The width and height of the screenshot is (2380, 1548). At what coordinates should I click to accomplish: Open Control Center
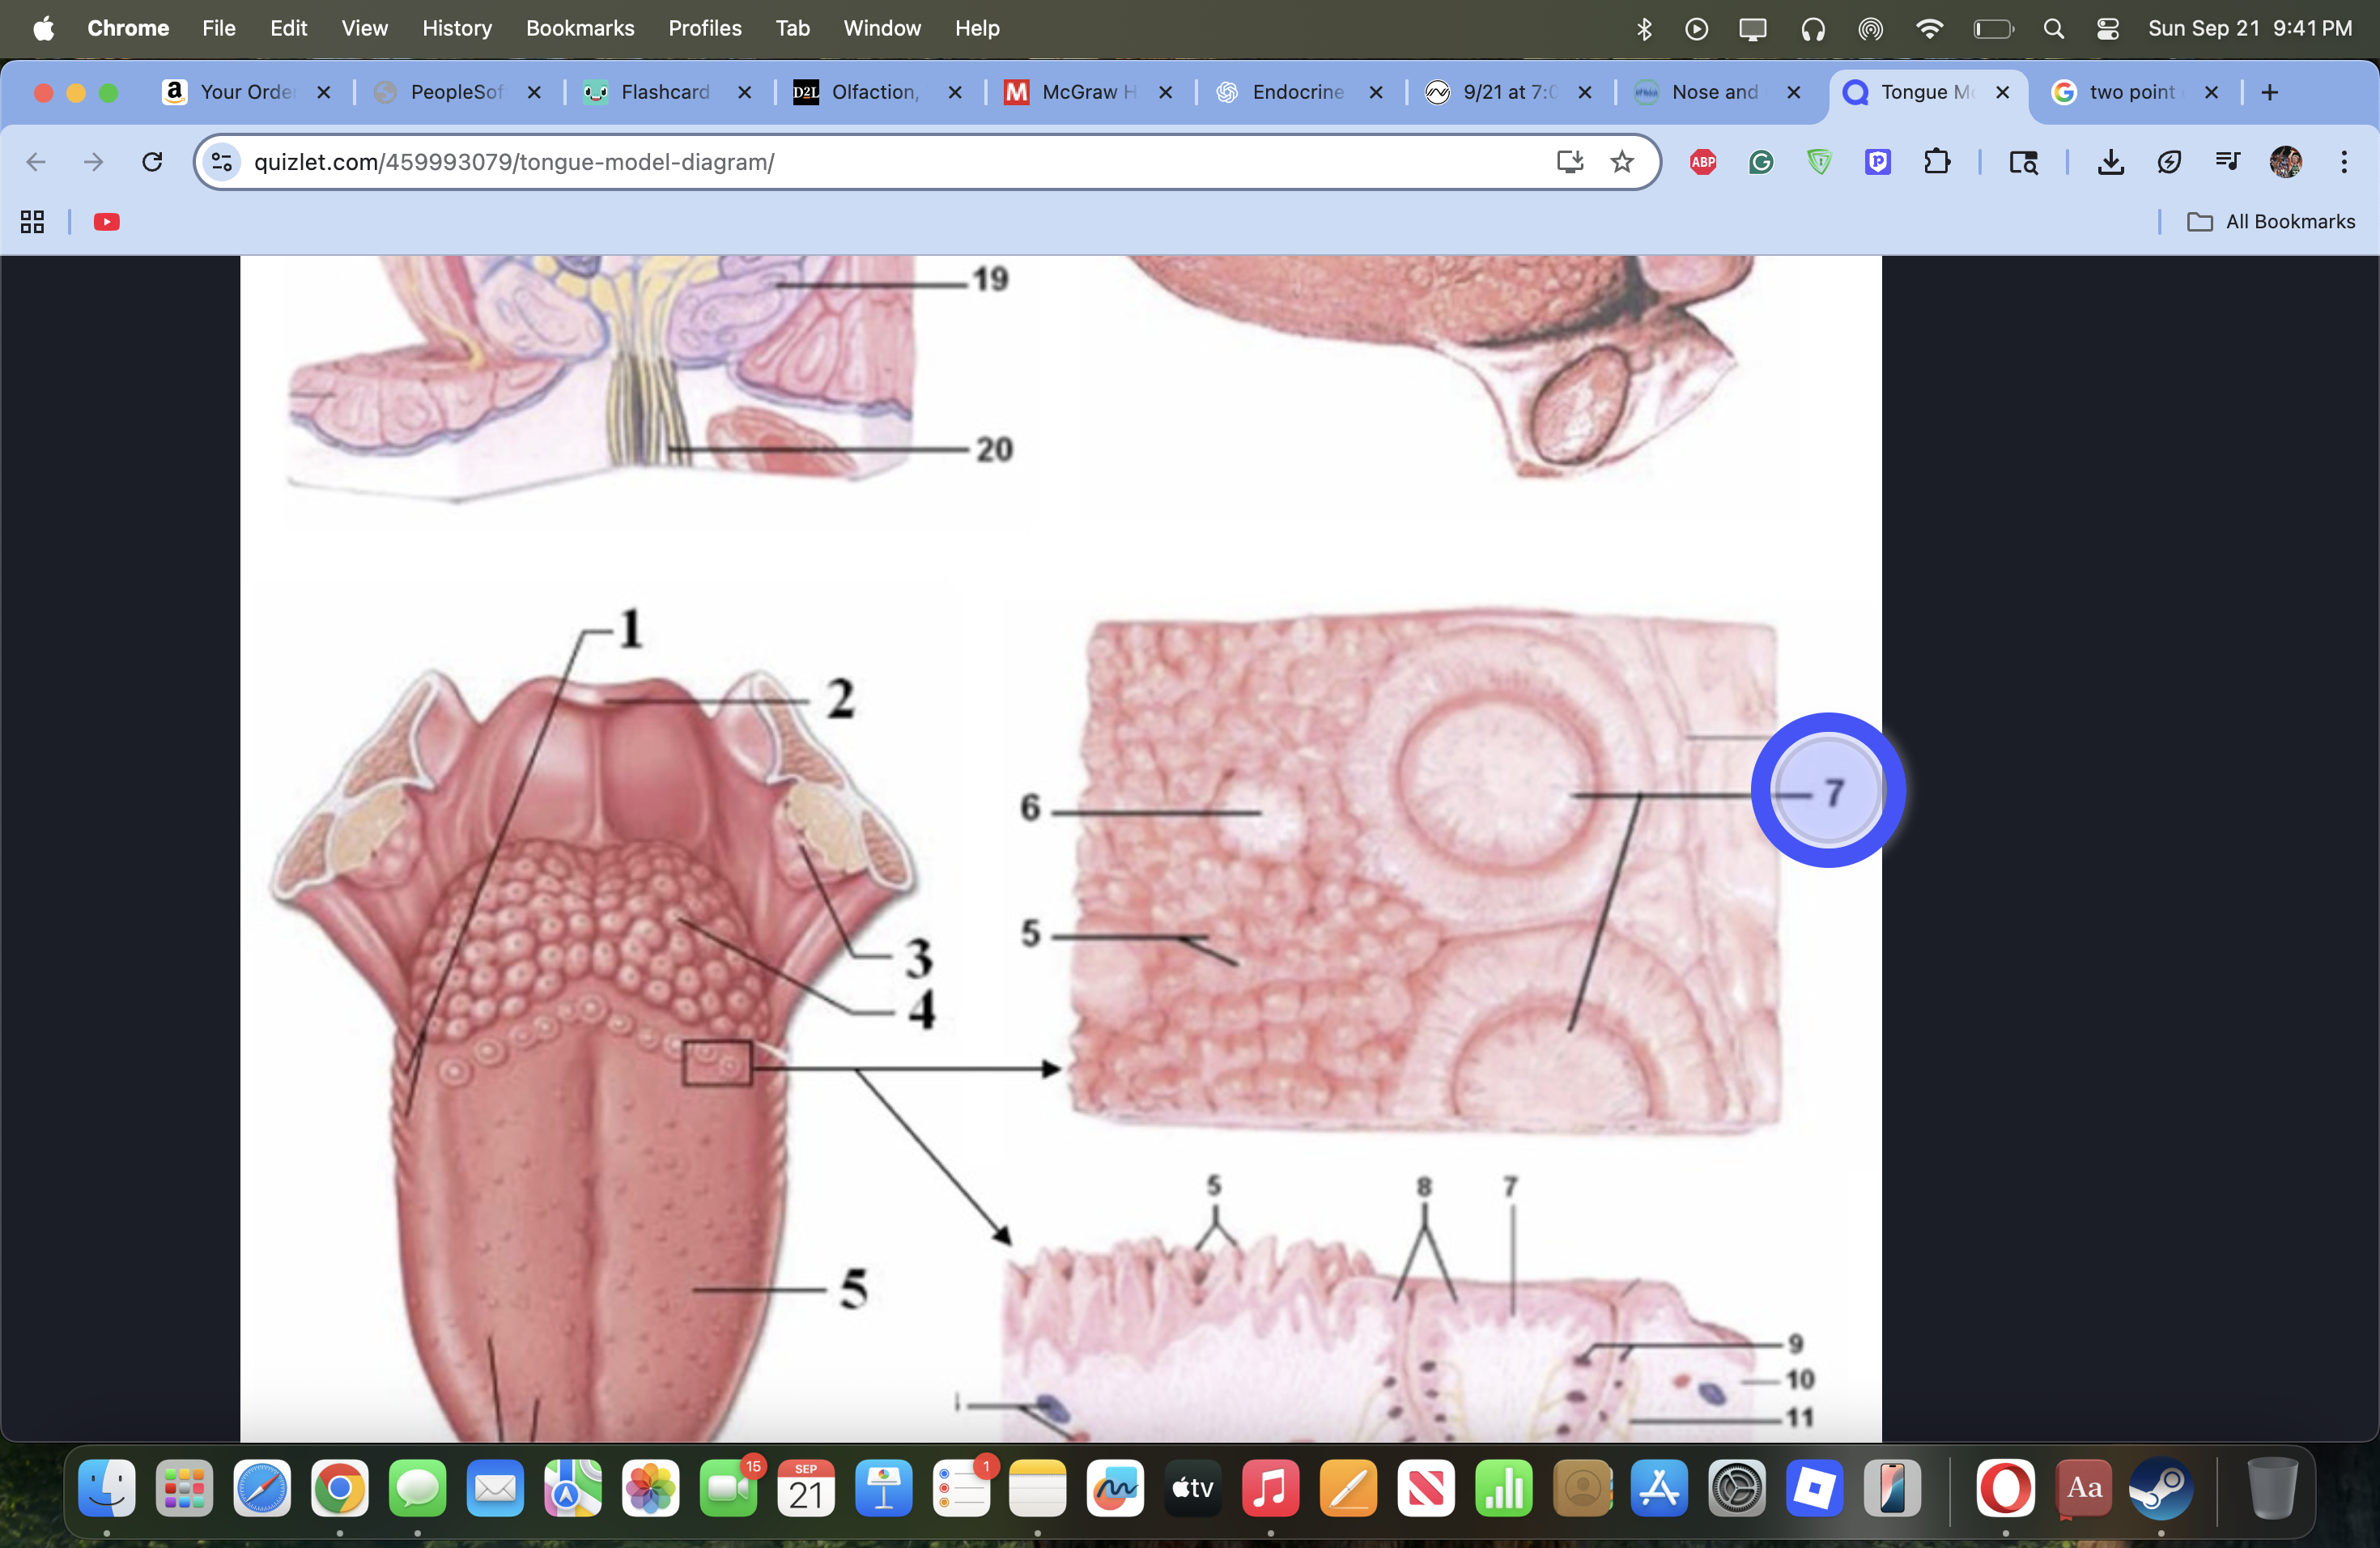(x=2107, y=28)
